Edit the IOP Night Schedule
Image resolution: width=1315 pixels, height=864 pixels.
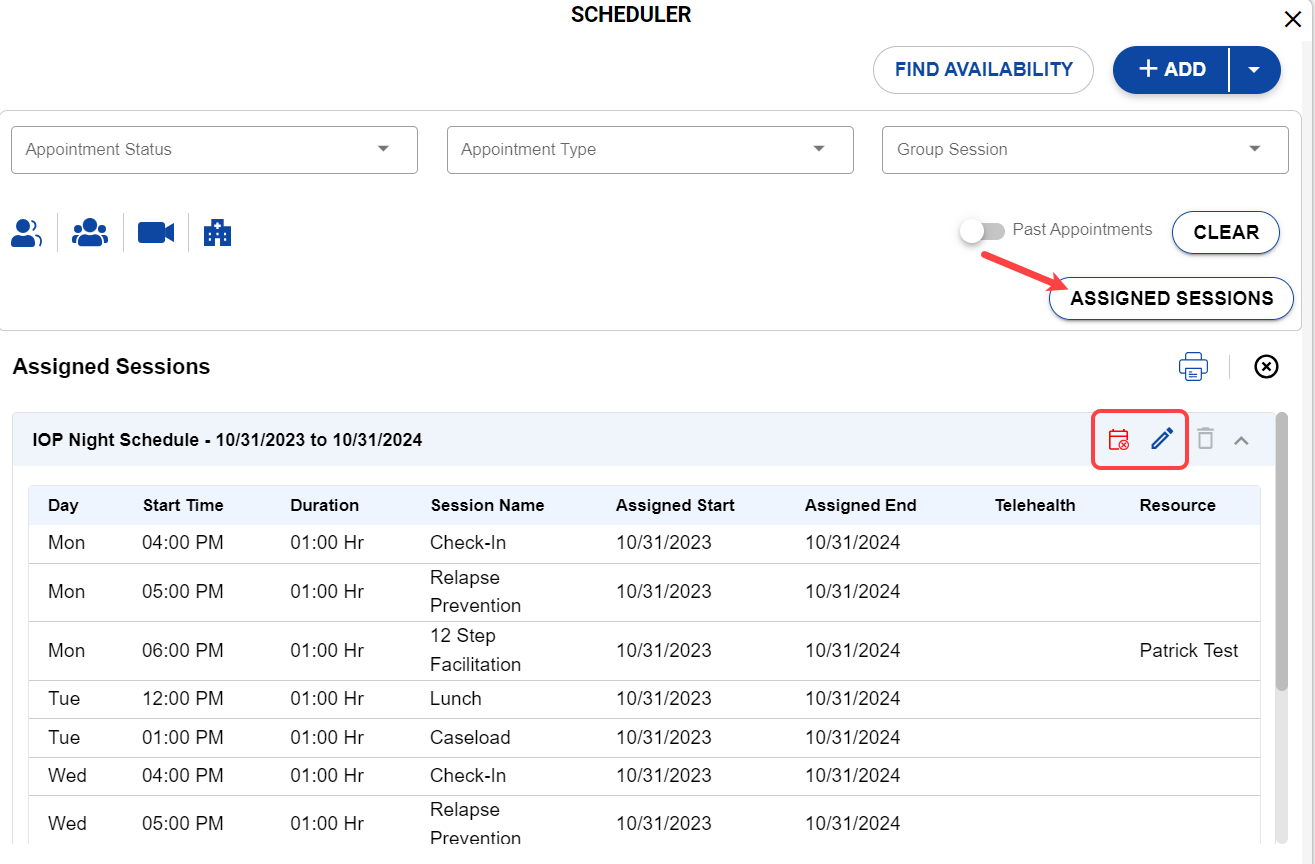pos(1161,439)
